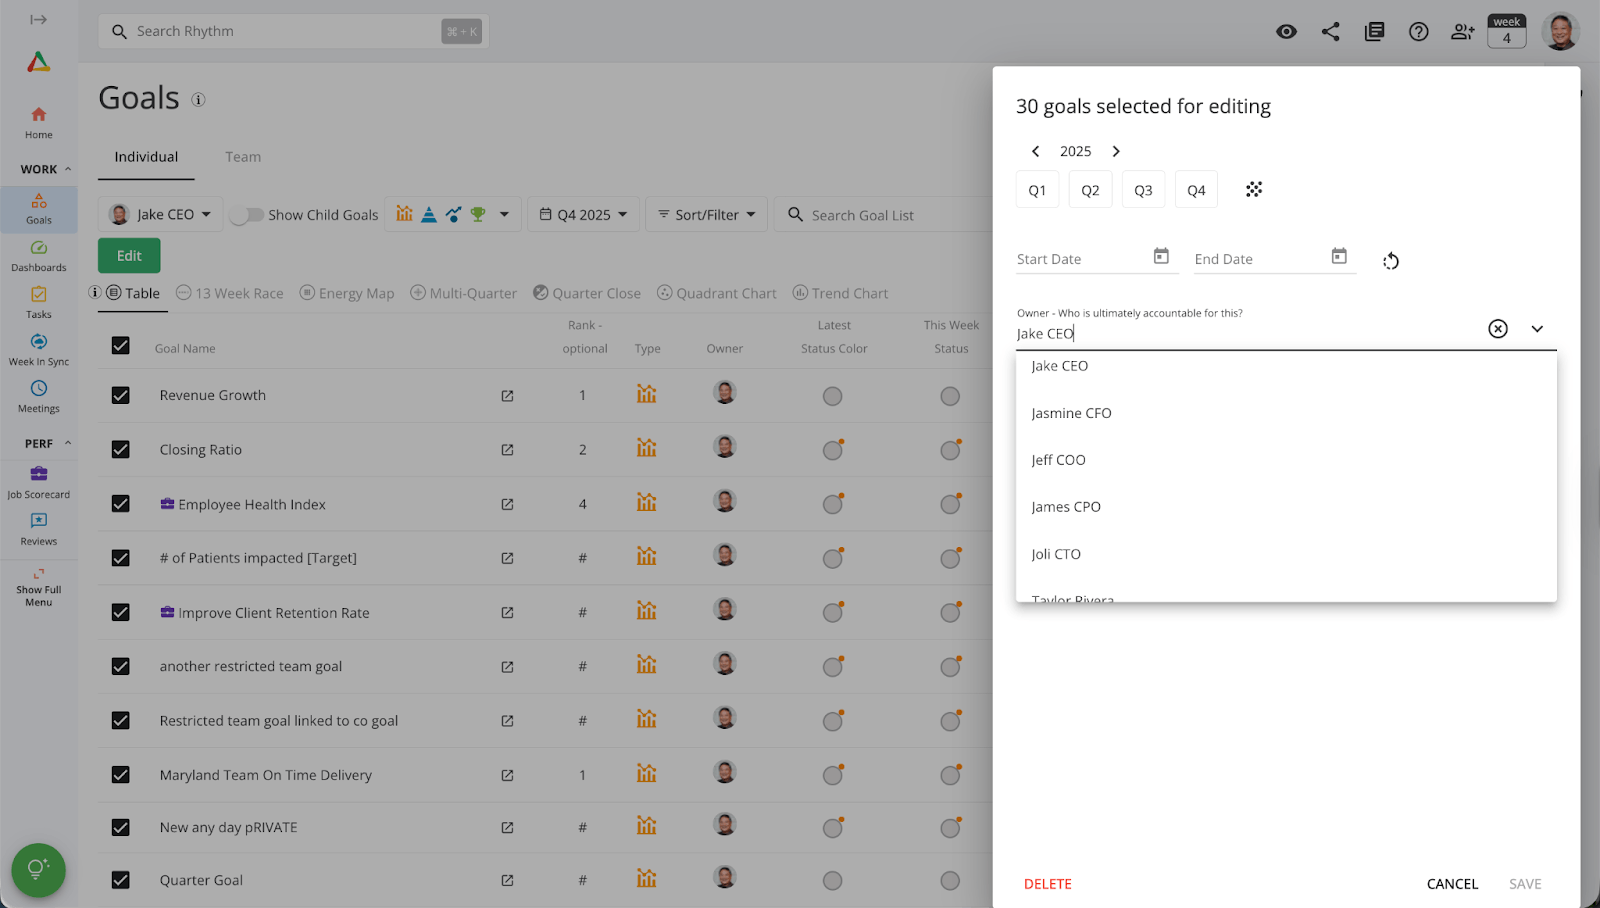The width and height of the screenshot is (1600, 908).
Task: Toggle the Show Child Goals switch
Action: click(x=246, y=215)
